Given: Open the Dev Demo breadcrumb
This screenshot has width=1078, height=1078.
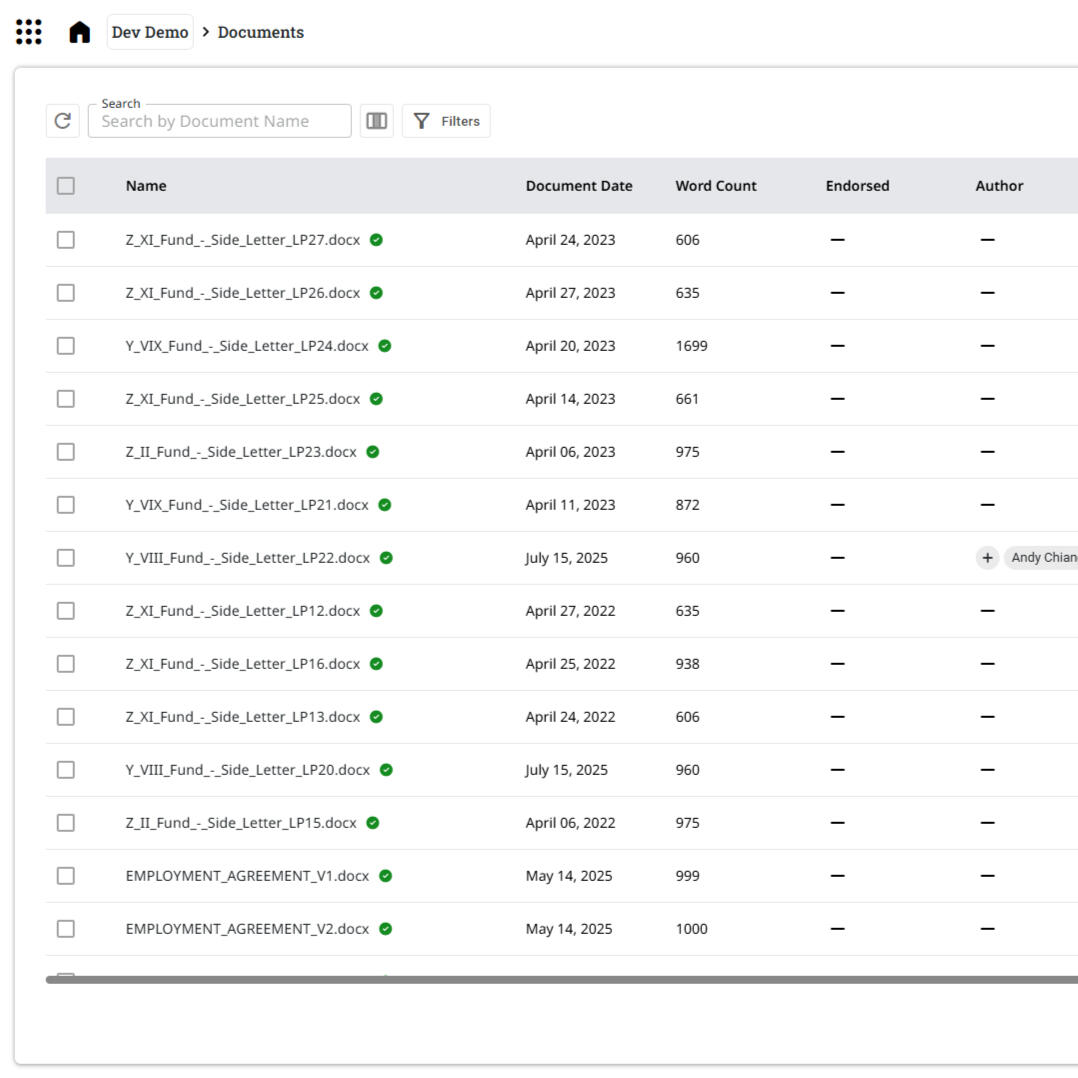Looking at the screenshot, I should [150, 32].
